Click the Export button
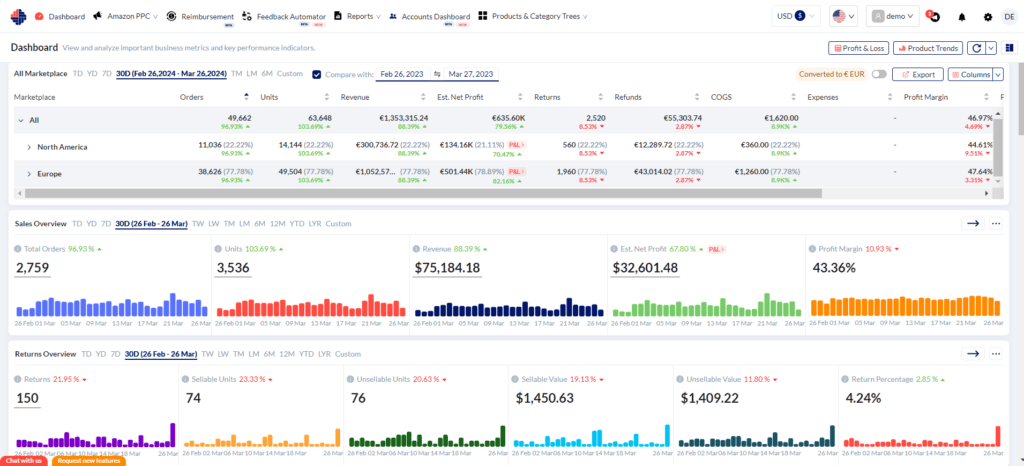The image size is (1024, 466). [x=916, y=74]
